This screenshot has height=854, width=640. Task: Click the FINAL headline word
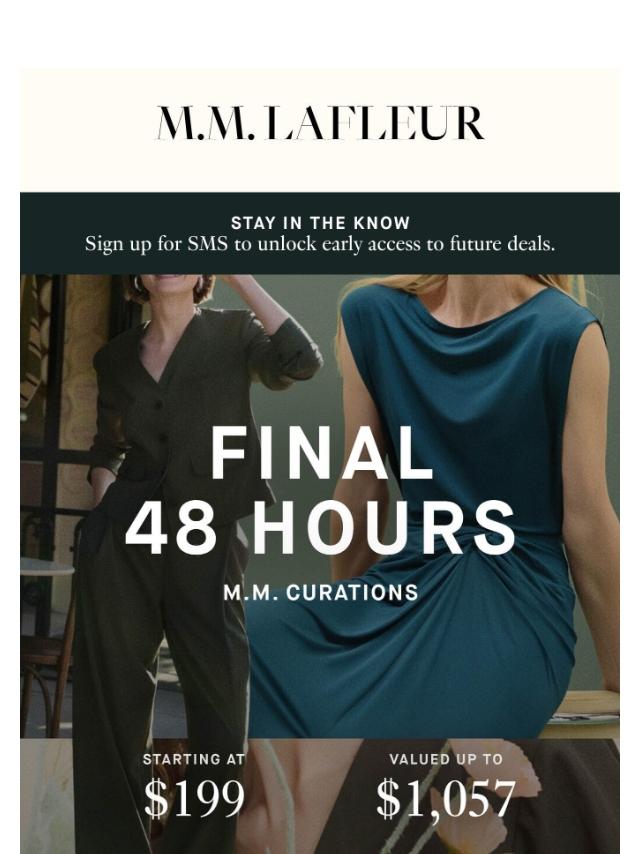321,453
